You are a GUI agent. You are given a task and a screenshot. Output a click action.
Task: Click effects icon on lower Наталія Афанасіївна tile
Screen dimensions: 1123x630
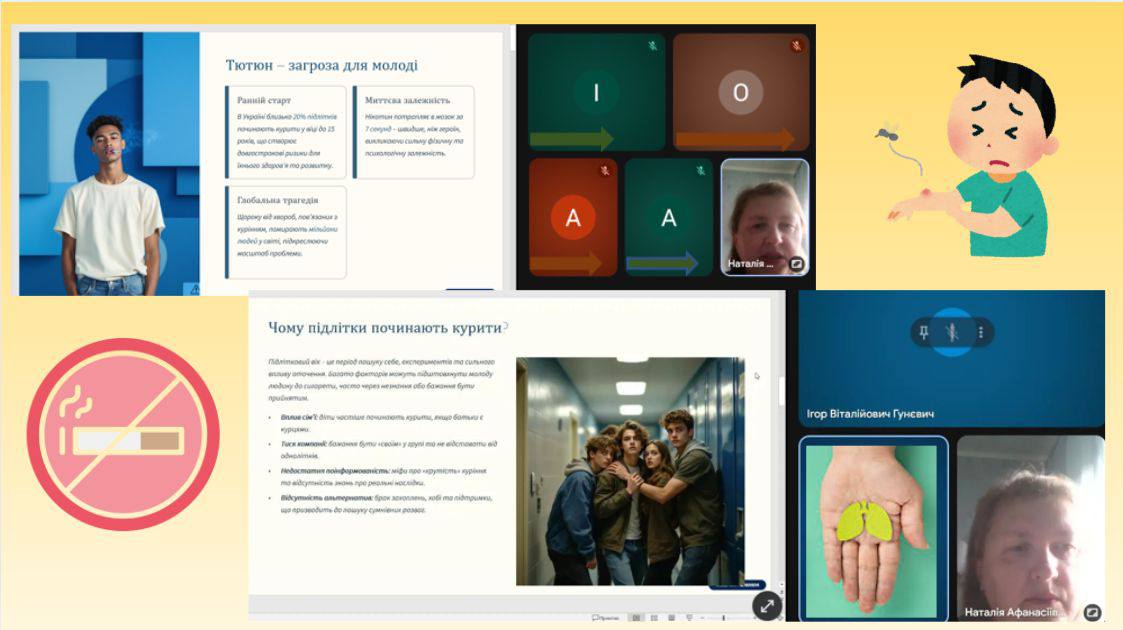(x=1092, y=612)
